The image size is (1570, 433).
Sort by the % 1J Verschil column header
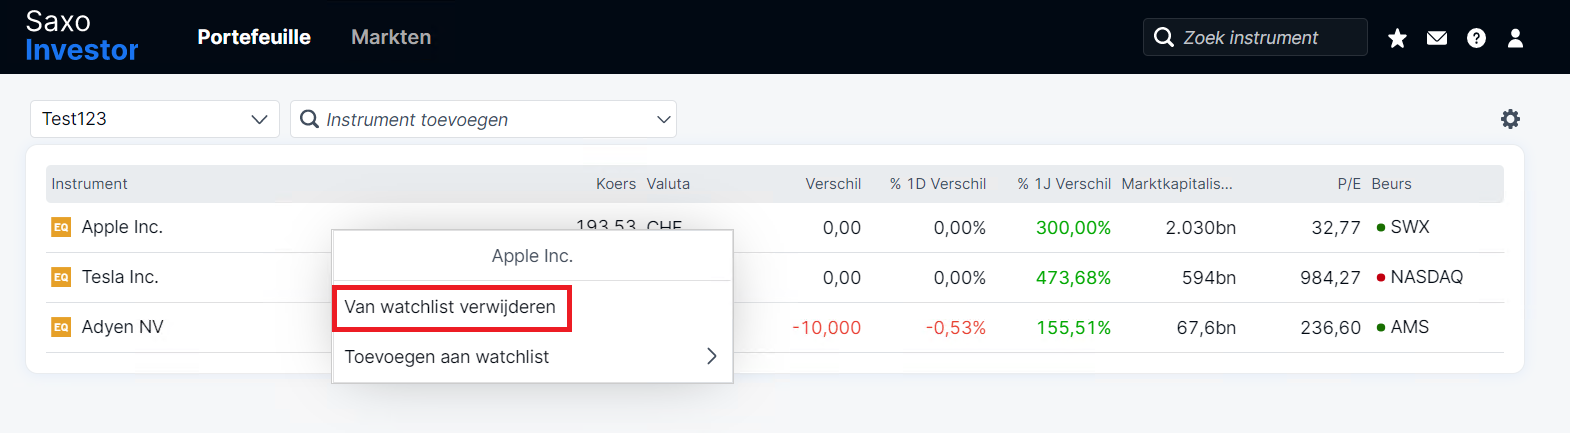tap(1064, 184)
